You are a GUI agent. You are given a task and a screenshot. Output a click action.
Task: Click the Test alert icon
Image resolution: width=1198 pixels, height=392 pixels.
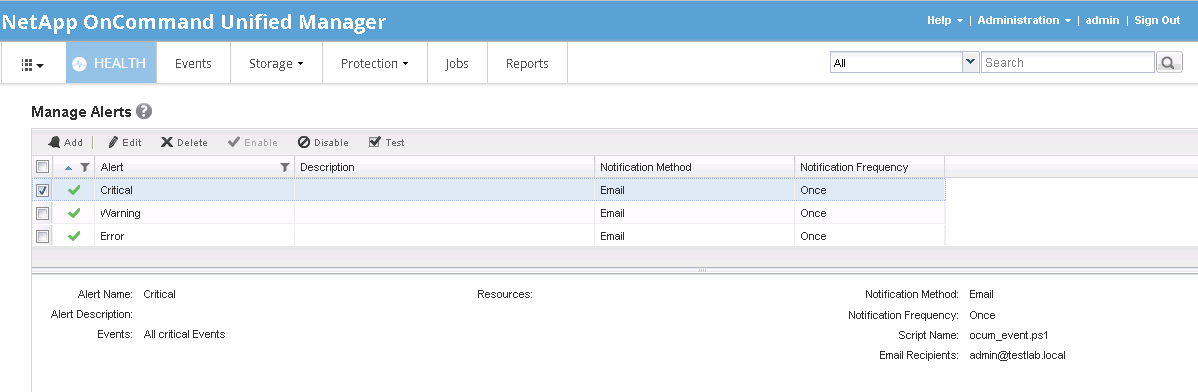click(374, 142)
